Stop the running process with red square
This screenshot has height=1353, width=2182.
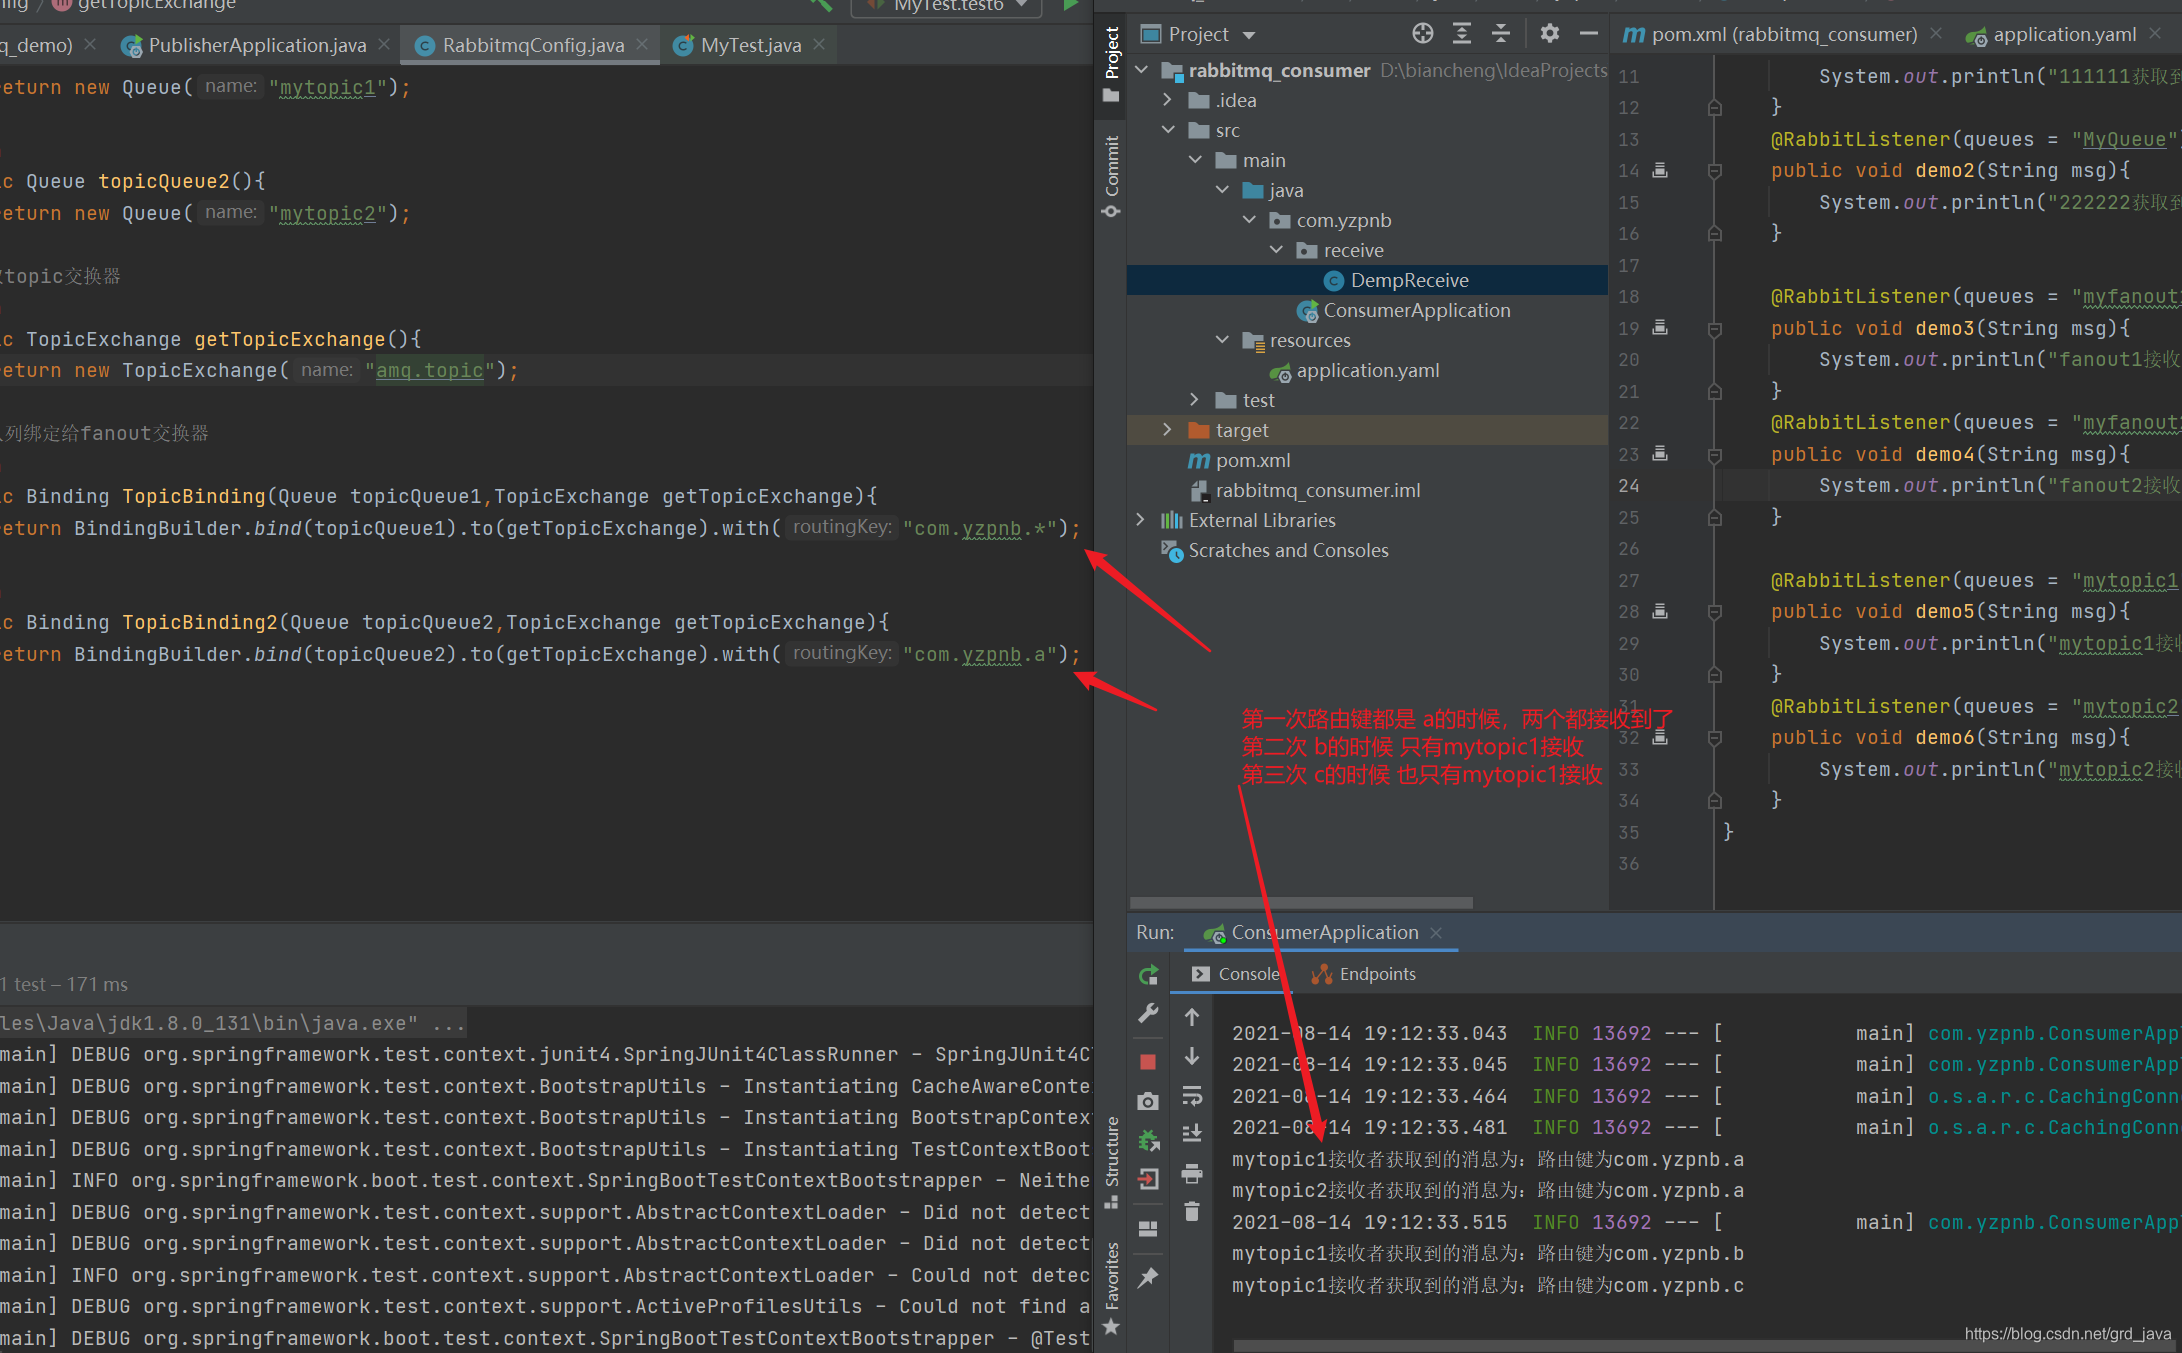1148,1062
